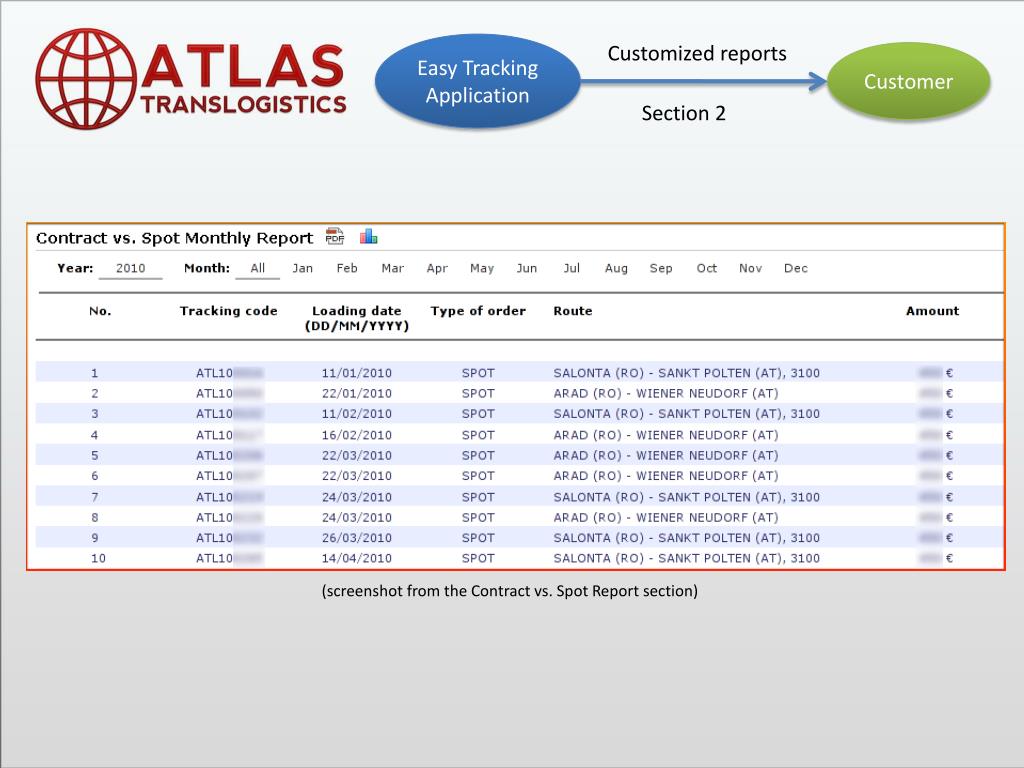Click the amount in row 7
Screen dimensions: 1024x768
[x=935, y=497]
